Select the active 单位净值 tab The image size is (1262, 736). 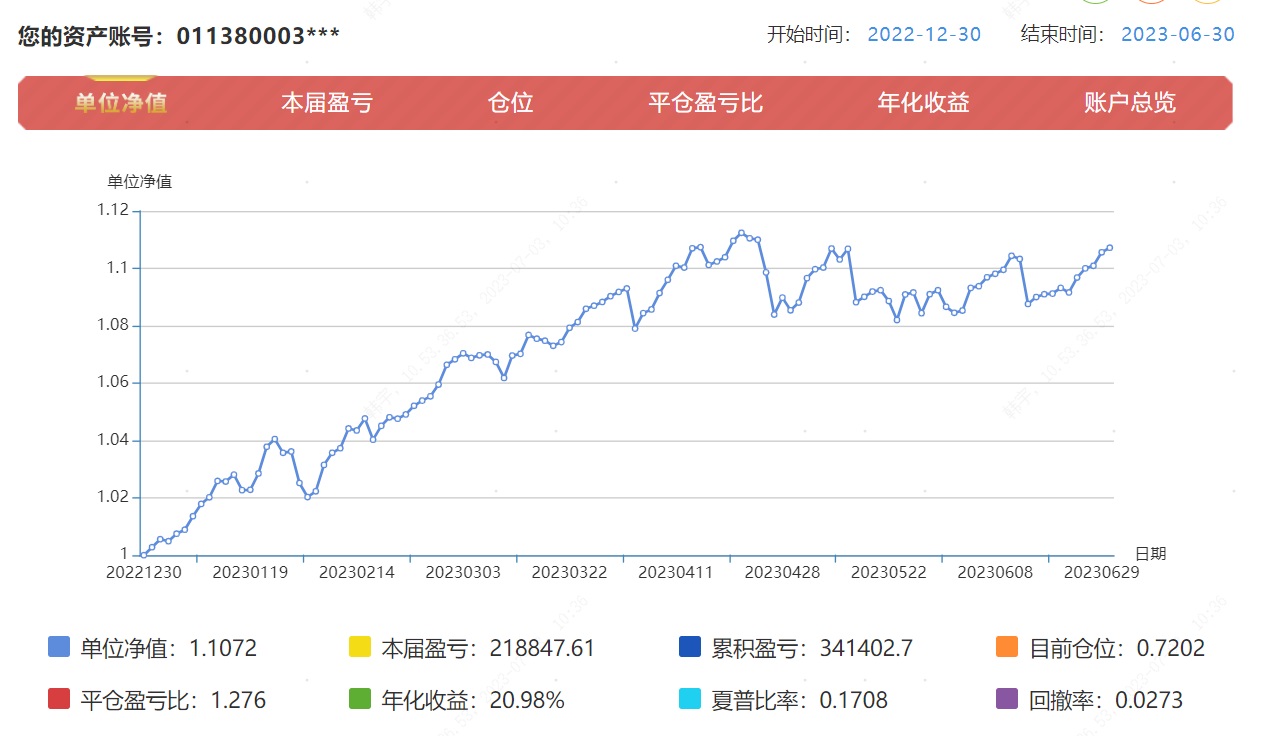point(120,103)
